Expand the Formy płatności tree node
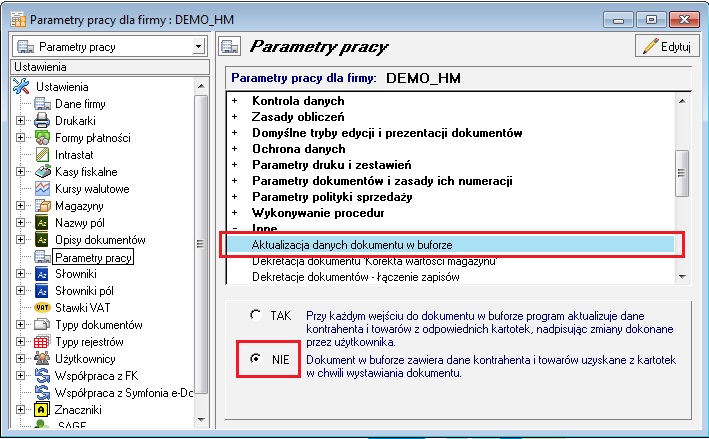The height and width of the screenshot is (439, 709). coord(20,137)
